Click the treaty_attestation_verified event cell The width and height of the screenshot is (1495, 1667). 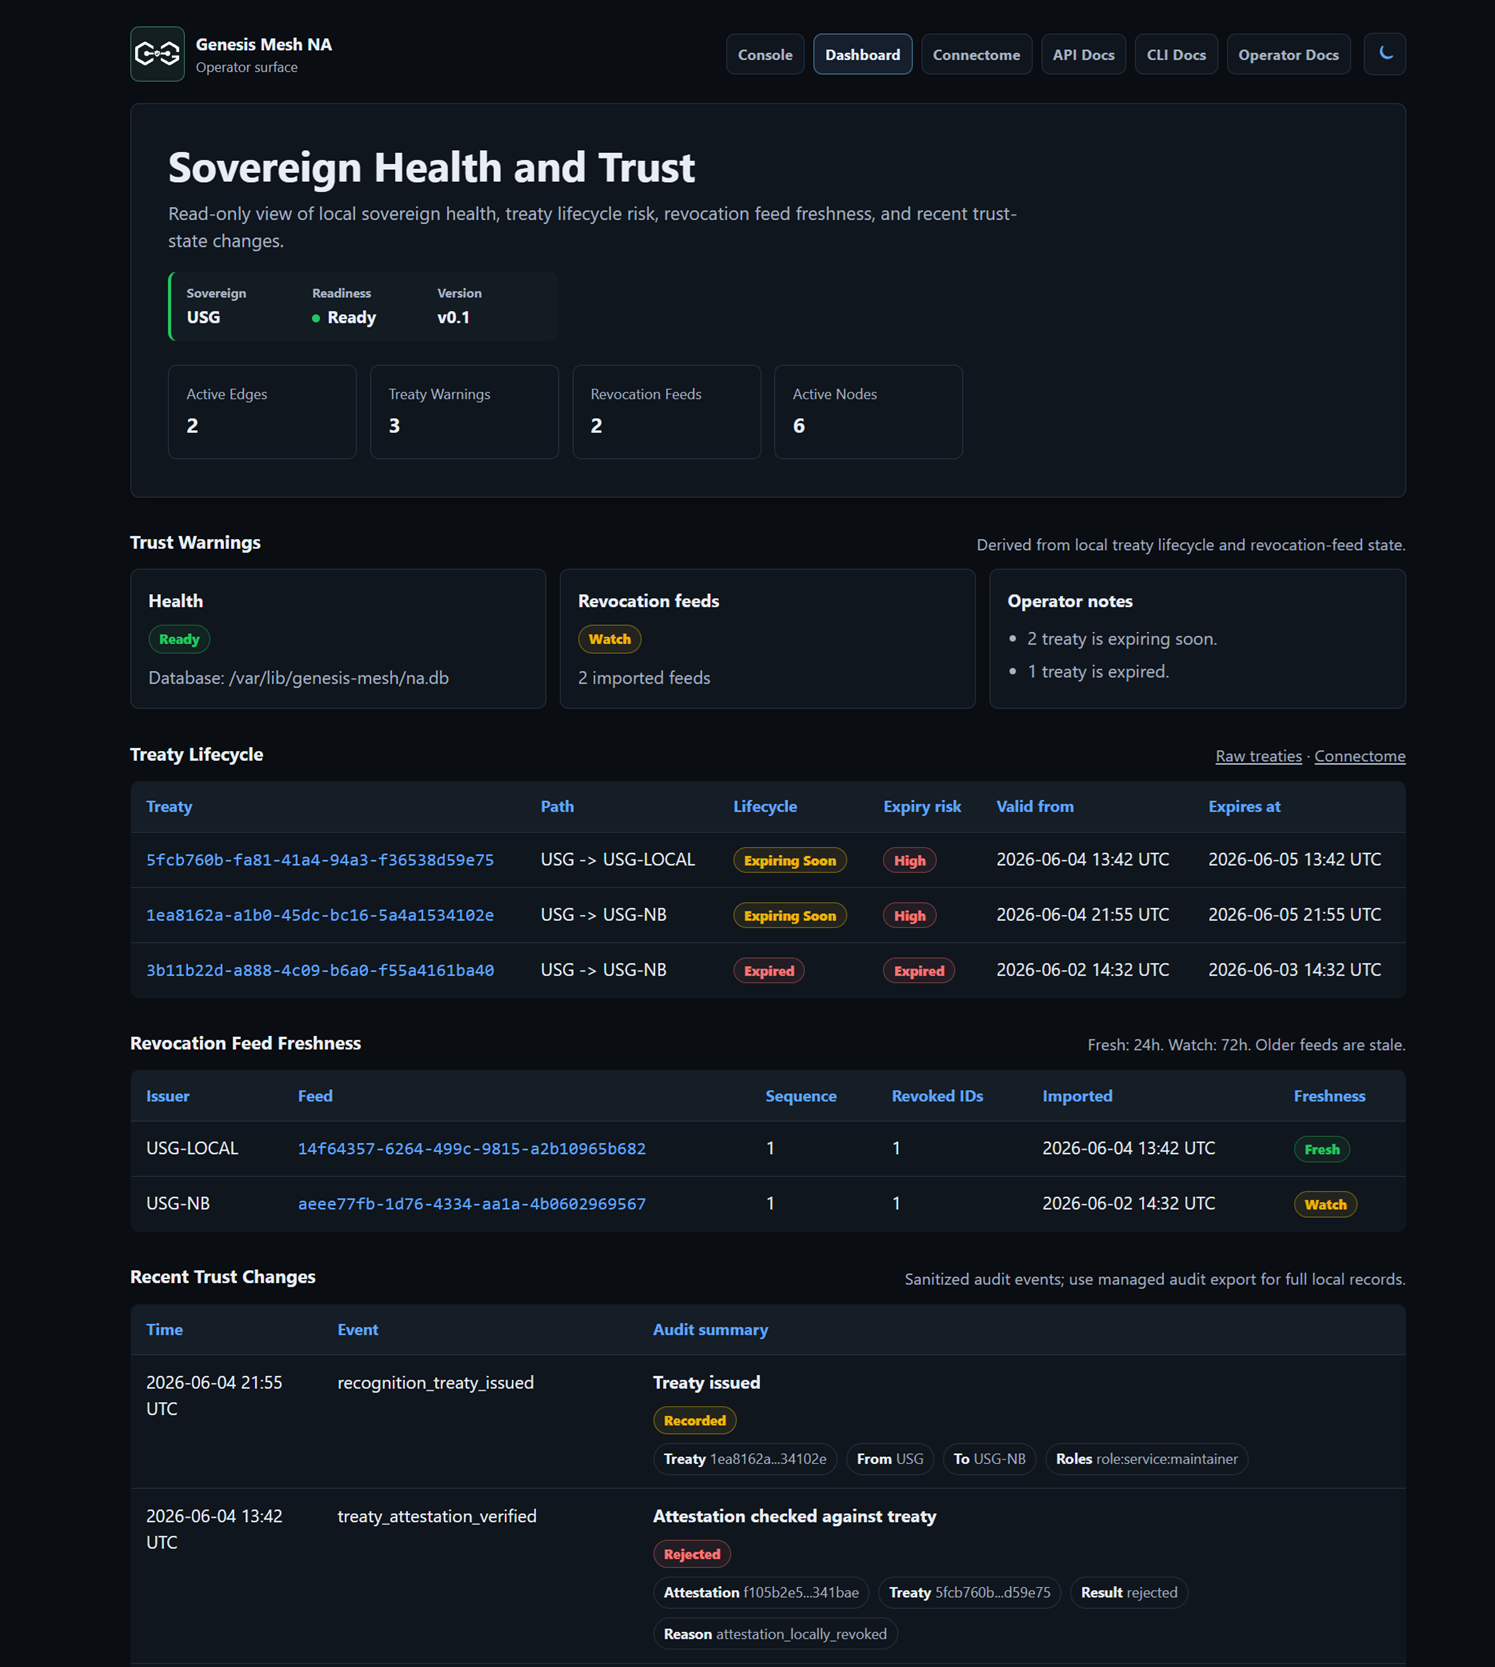(x=437, y=1517)
